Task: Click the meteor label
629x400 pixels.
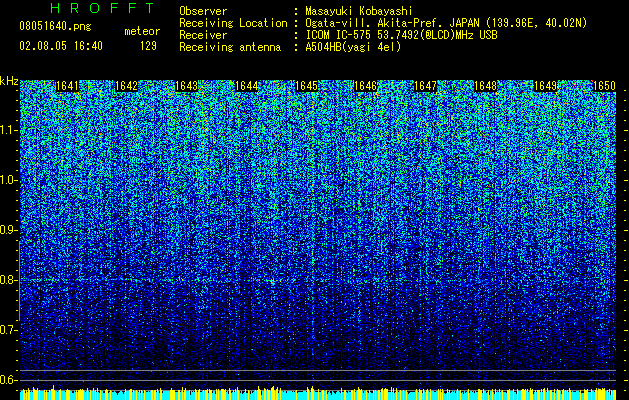Action: point(142,31)
